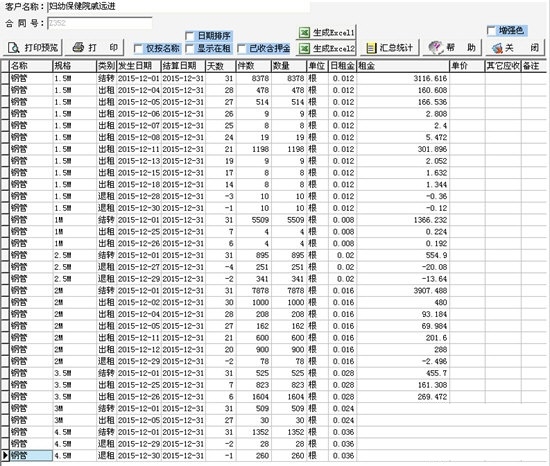Click row selector of 8378 quantity row
The width and height of the screenshot is (550, 466).
[5, 78]
